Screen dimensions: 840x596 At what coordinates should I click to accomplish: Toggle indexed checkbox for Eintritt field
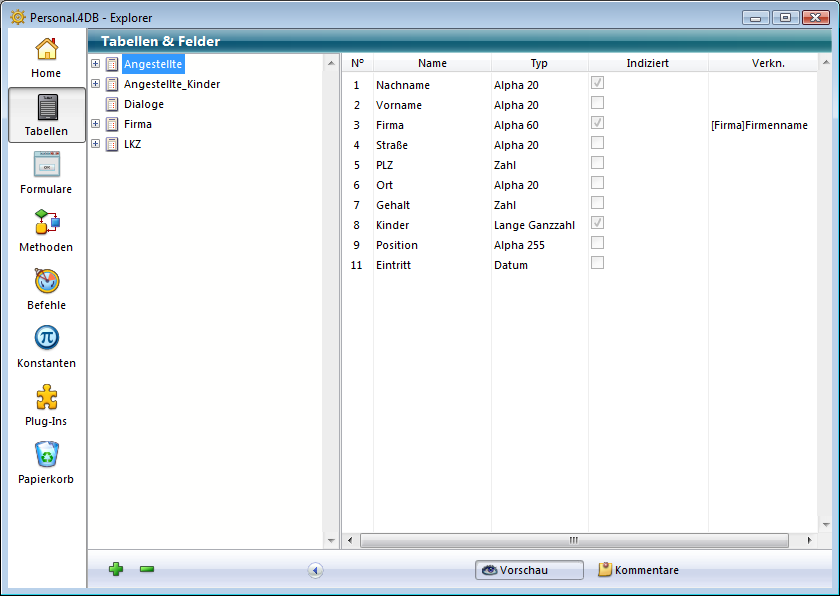[x=598, y=263]
